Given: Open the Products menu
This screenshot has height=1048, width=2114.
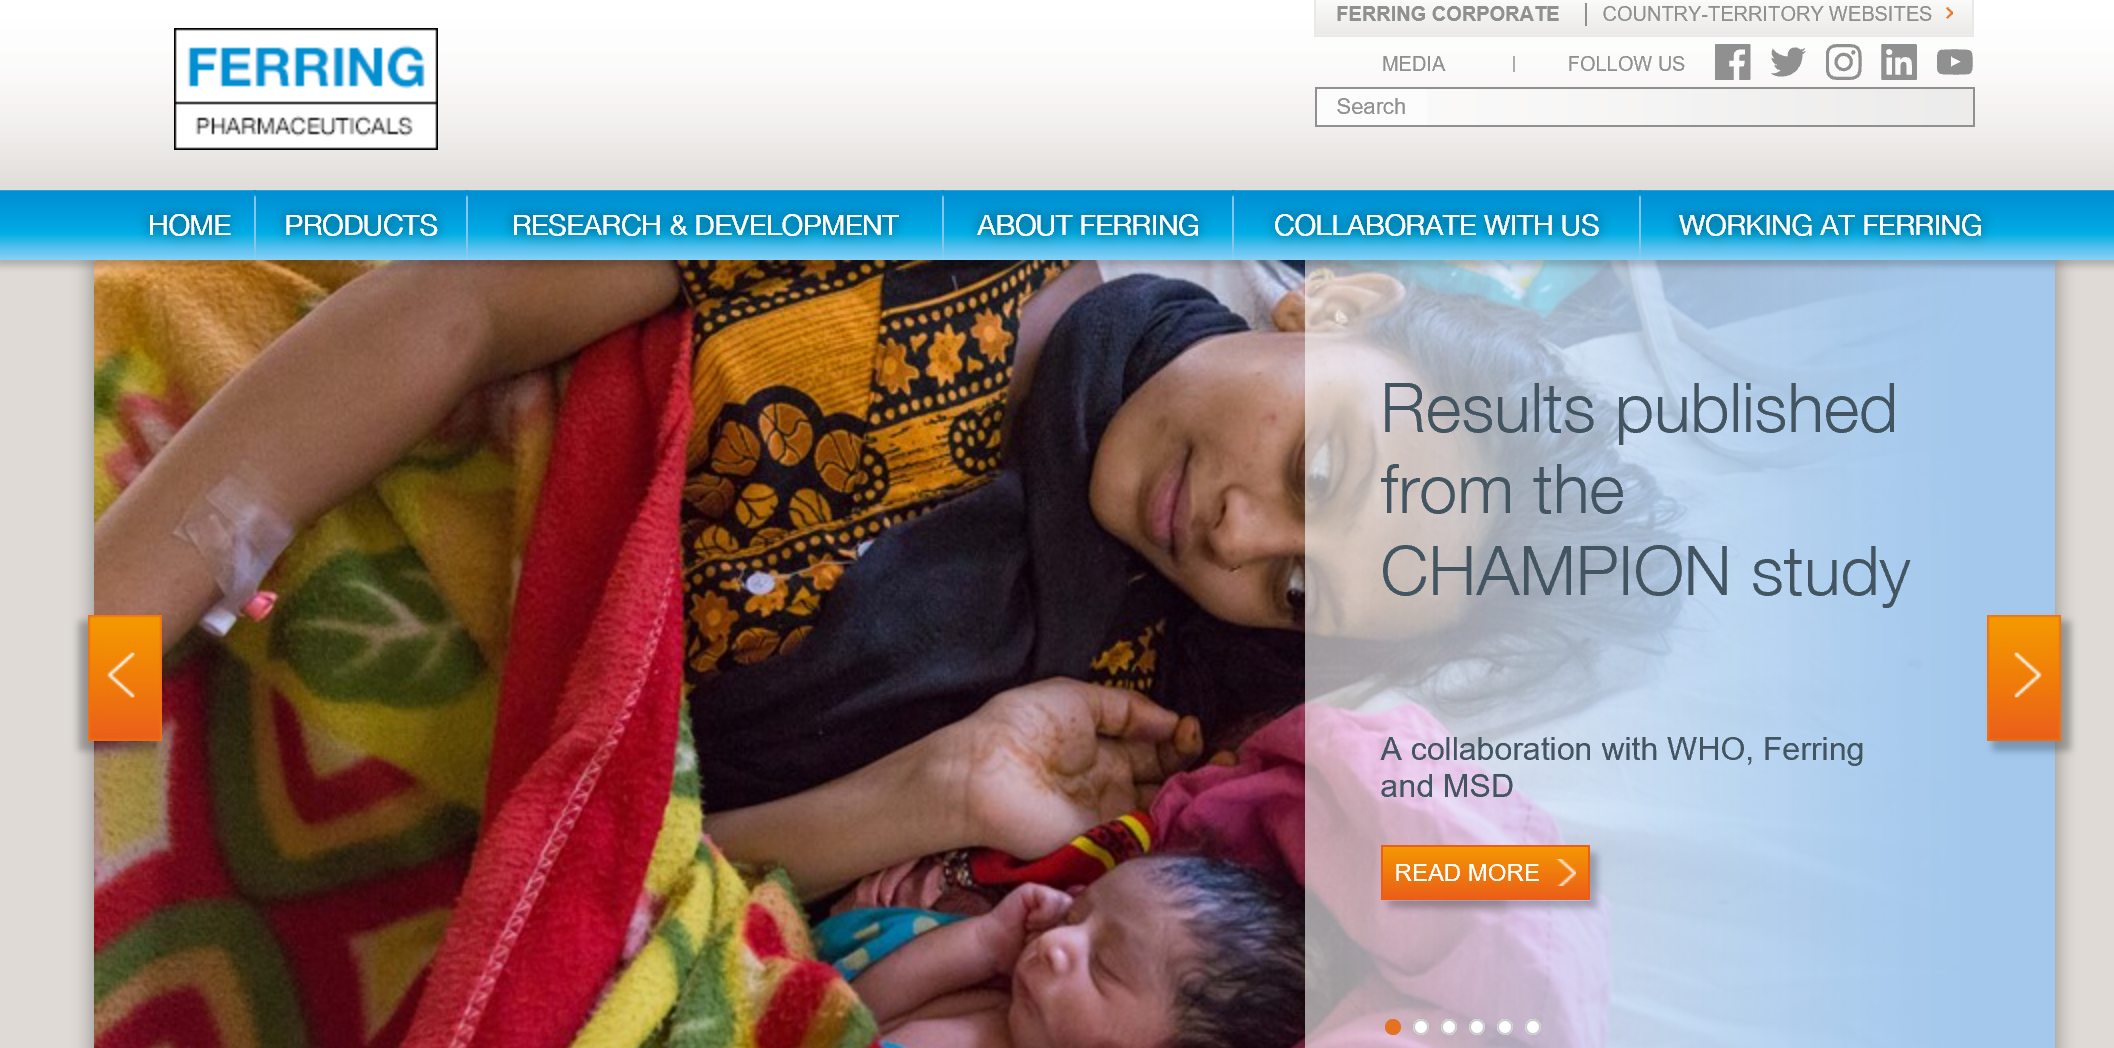Looking at the screenshot, I should point(361,225).
